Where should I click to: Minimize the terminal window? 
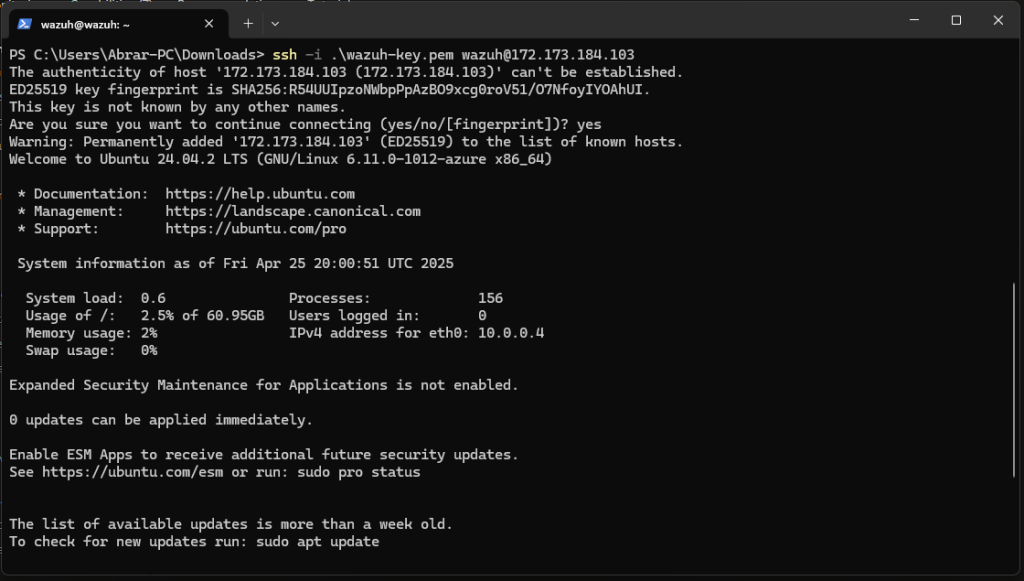click(x=914, y=20)
